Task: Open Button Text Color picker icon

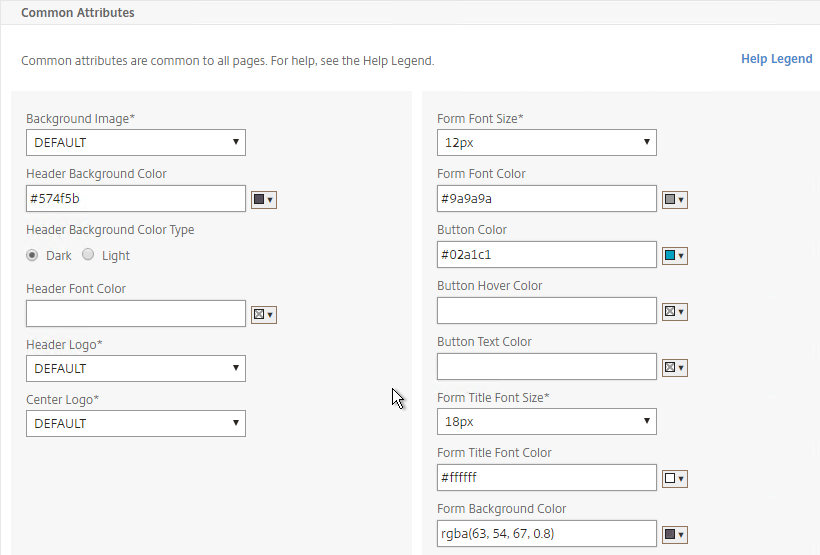Action: (675, 367)
